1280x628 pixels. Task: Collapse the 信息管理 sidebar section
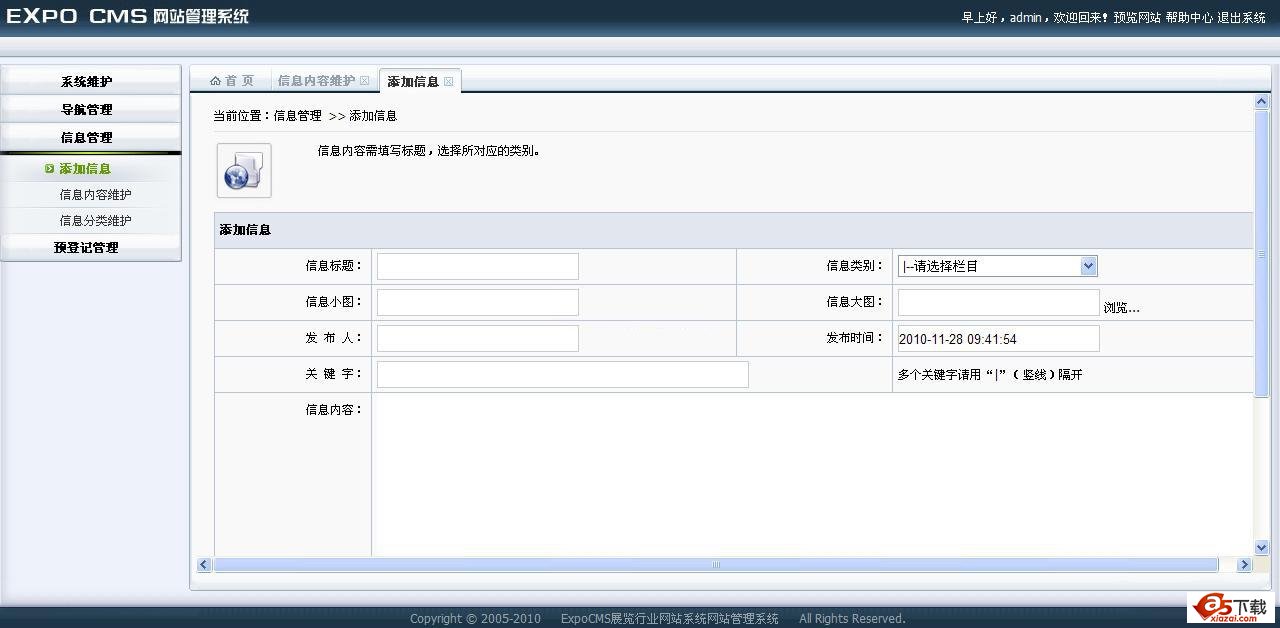tap(91, 138)
